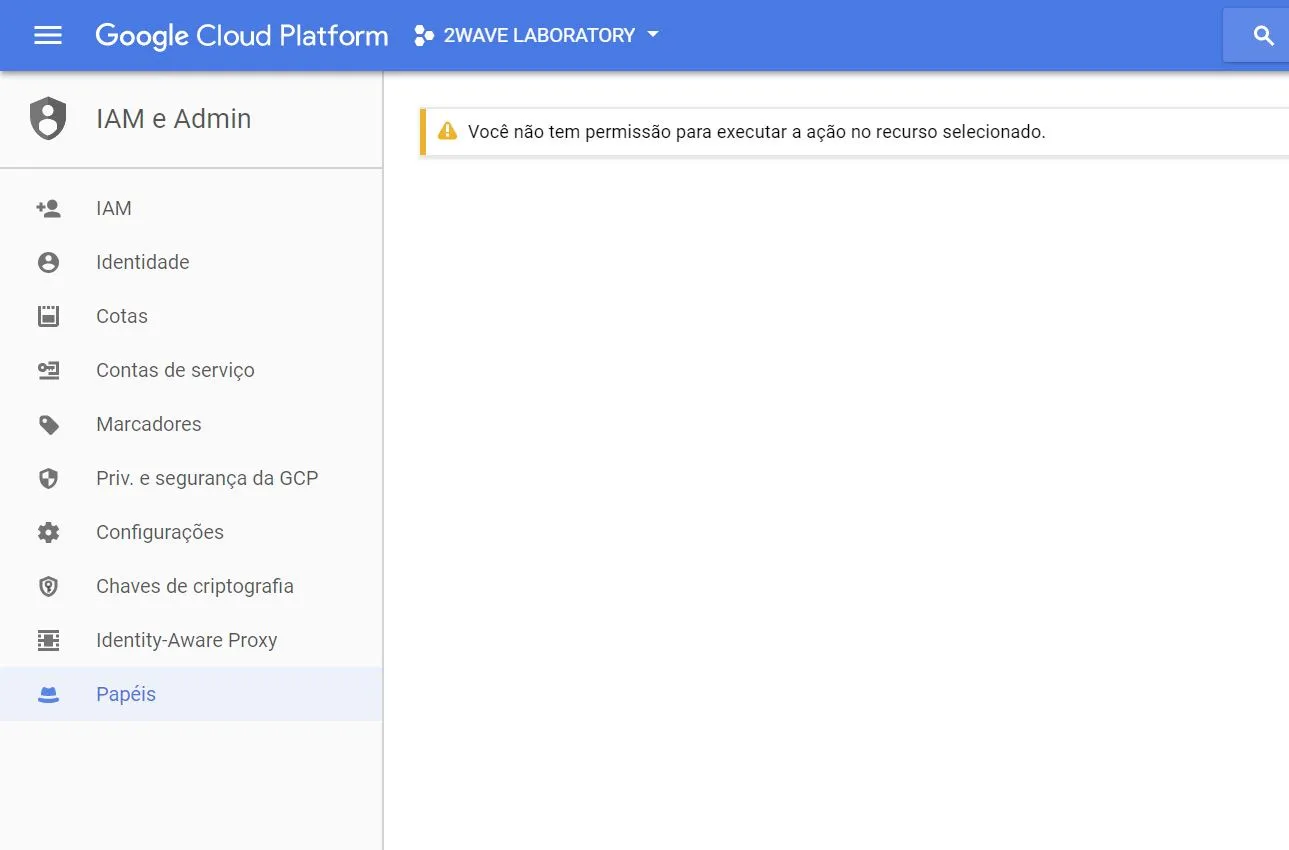
Task: Navigate to Contas de serviço
Action: [x=191, y=370]
